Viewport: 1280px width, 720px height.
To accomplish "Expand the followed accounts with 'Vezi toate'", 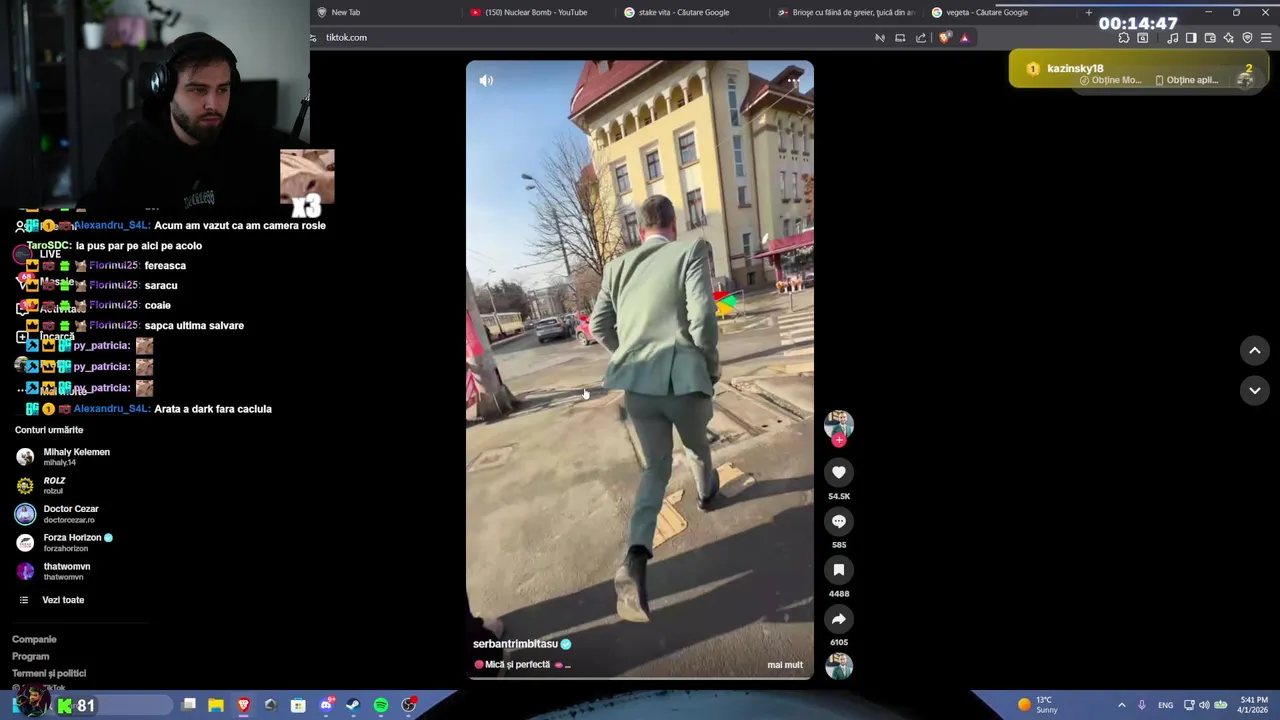I will click(x=63, y=600).
